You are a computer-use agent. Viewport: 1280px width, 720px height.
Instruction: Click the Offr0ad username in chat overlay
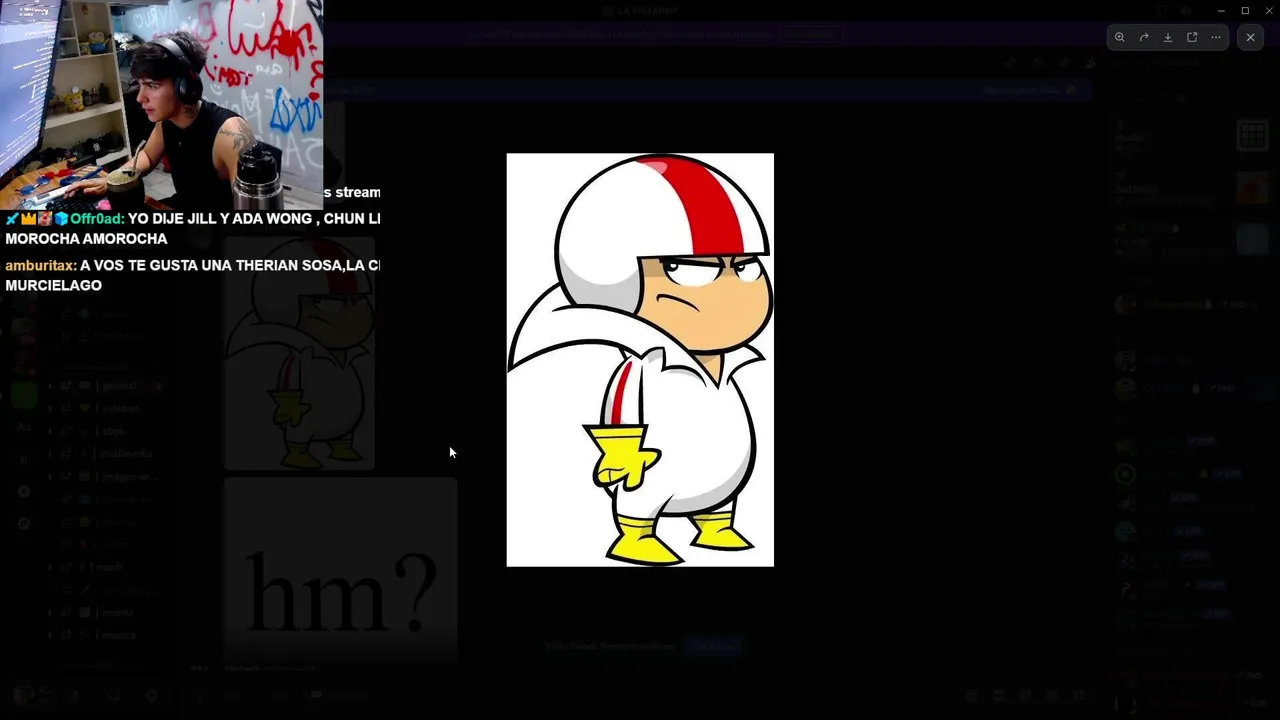[x=97, y=219]
